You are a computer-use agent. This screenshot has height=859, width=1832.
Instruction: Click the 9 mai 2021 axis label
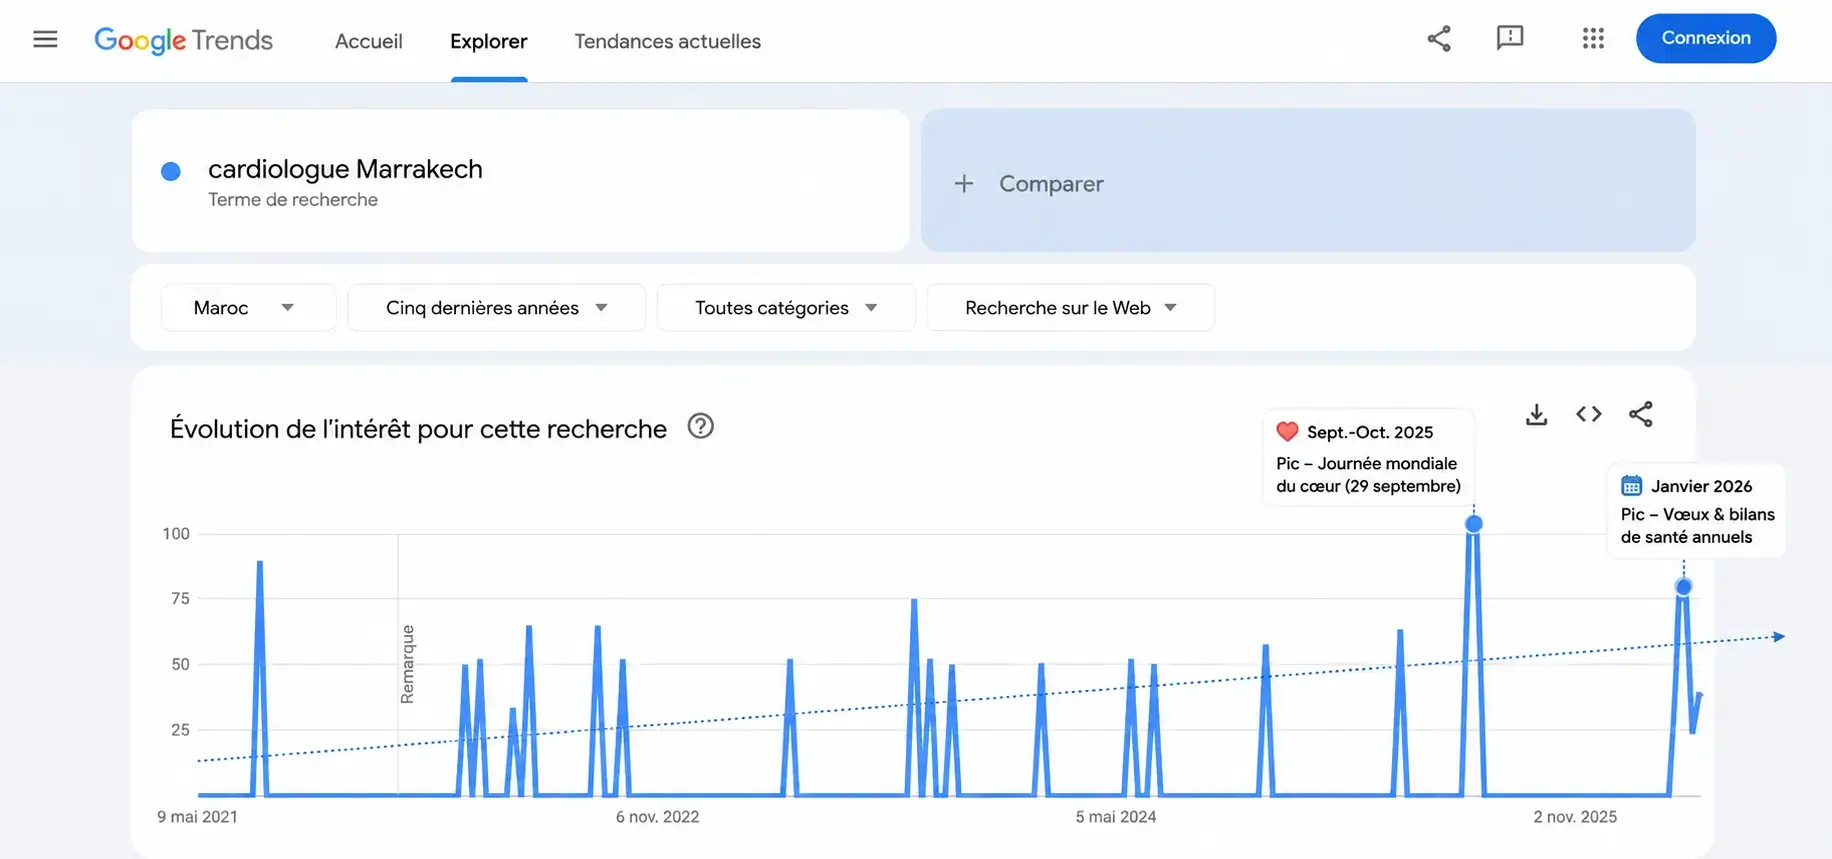click(x=198, y=817)
